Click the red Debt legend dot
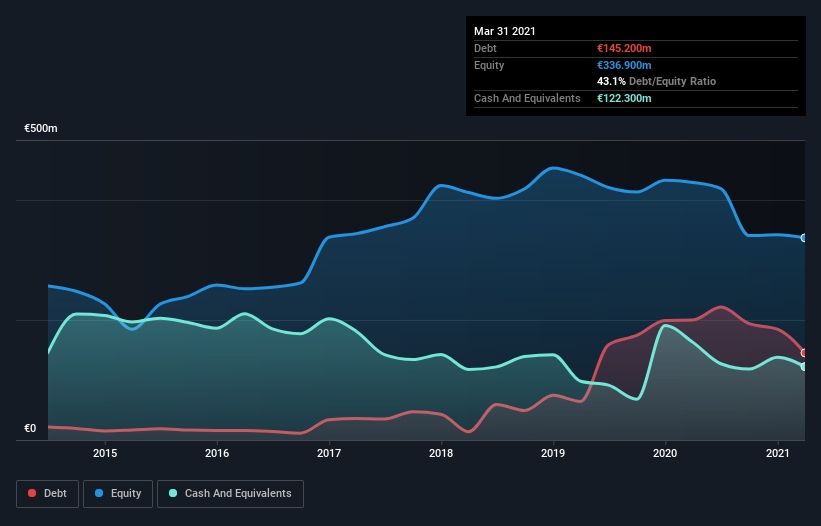This screenshot has width=821, height=526. (32, 493)
